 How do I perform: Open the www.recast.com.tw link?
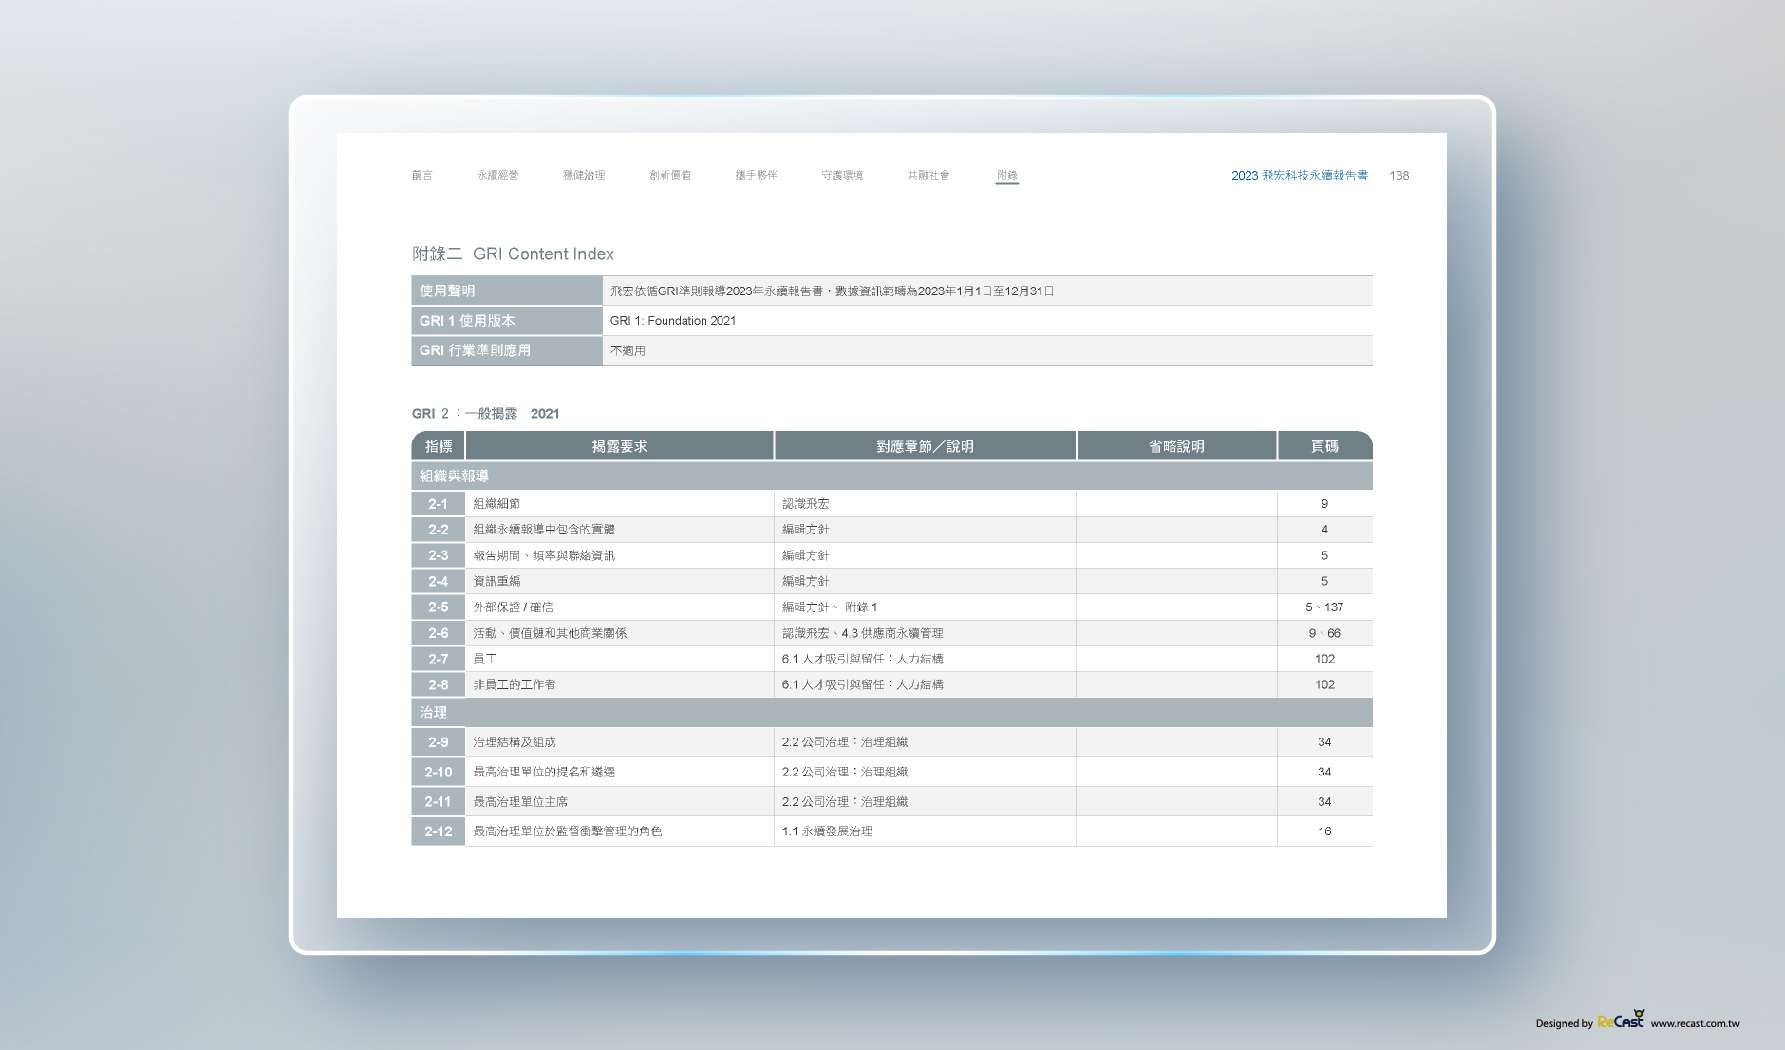click(x=1695, y=1023)
